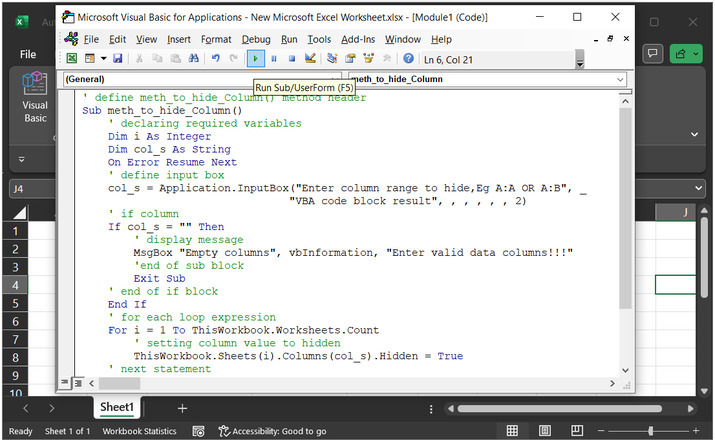Click the green Share button in Excel
Image resolution: width=715 pixels, height=440 pixels.
pyautogui.click(x=686, y=53)
